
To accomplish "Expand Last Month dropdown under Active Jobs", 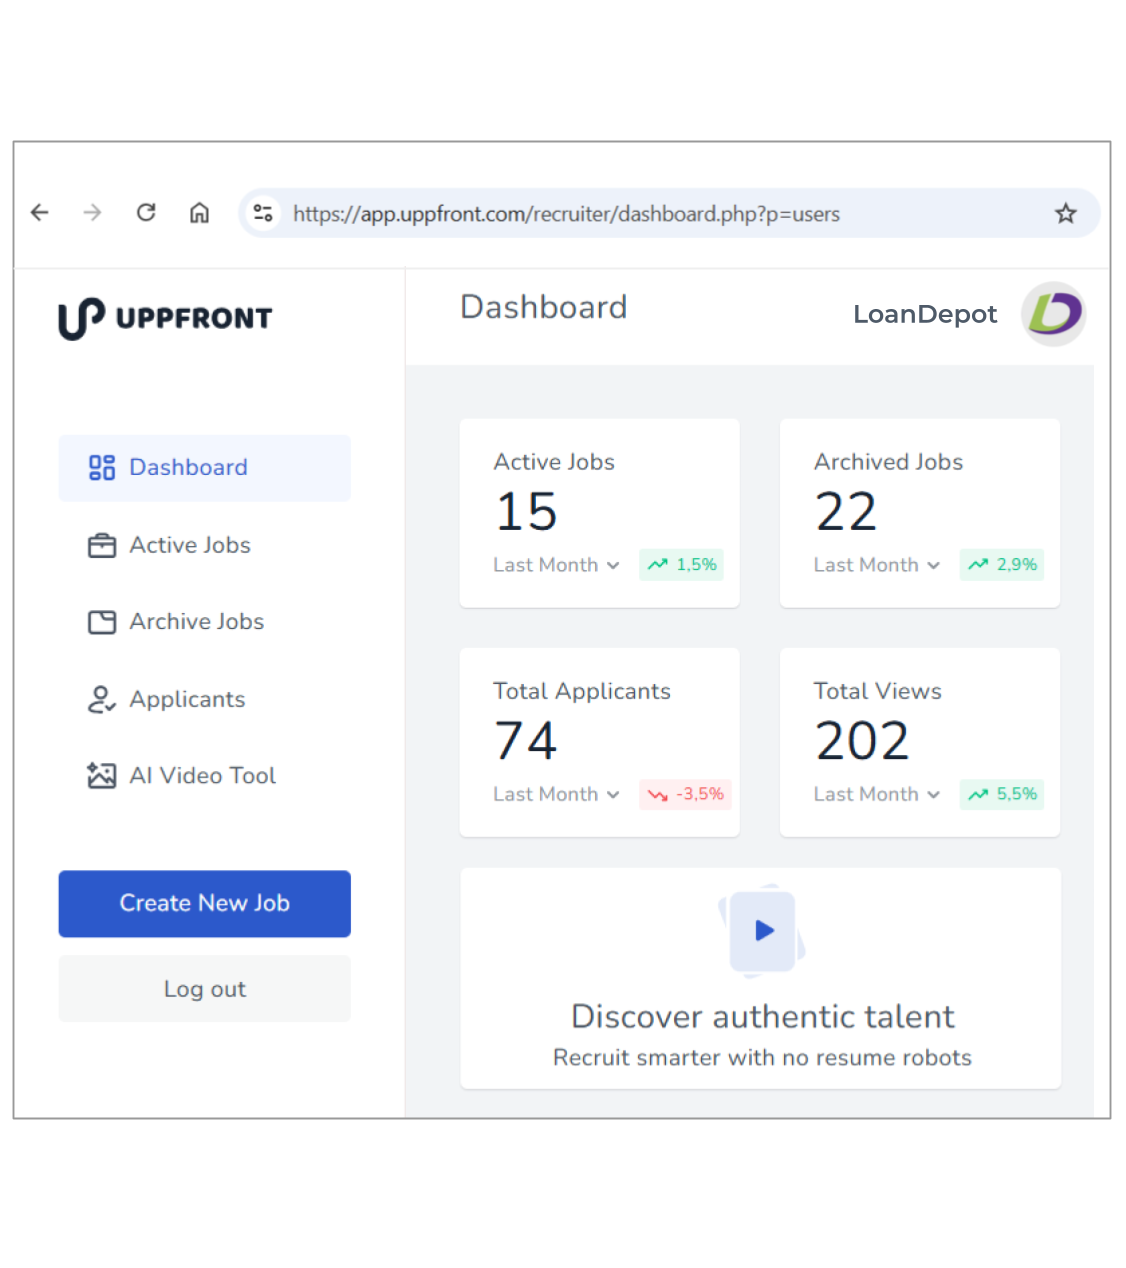I will pyautogui.click(x=556, y=565).
